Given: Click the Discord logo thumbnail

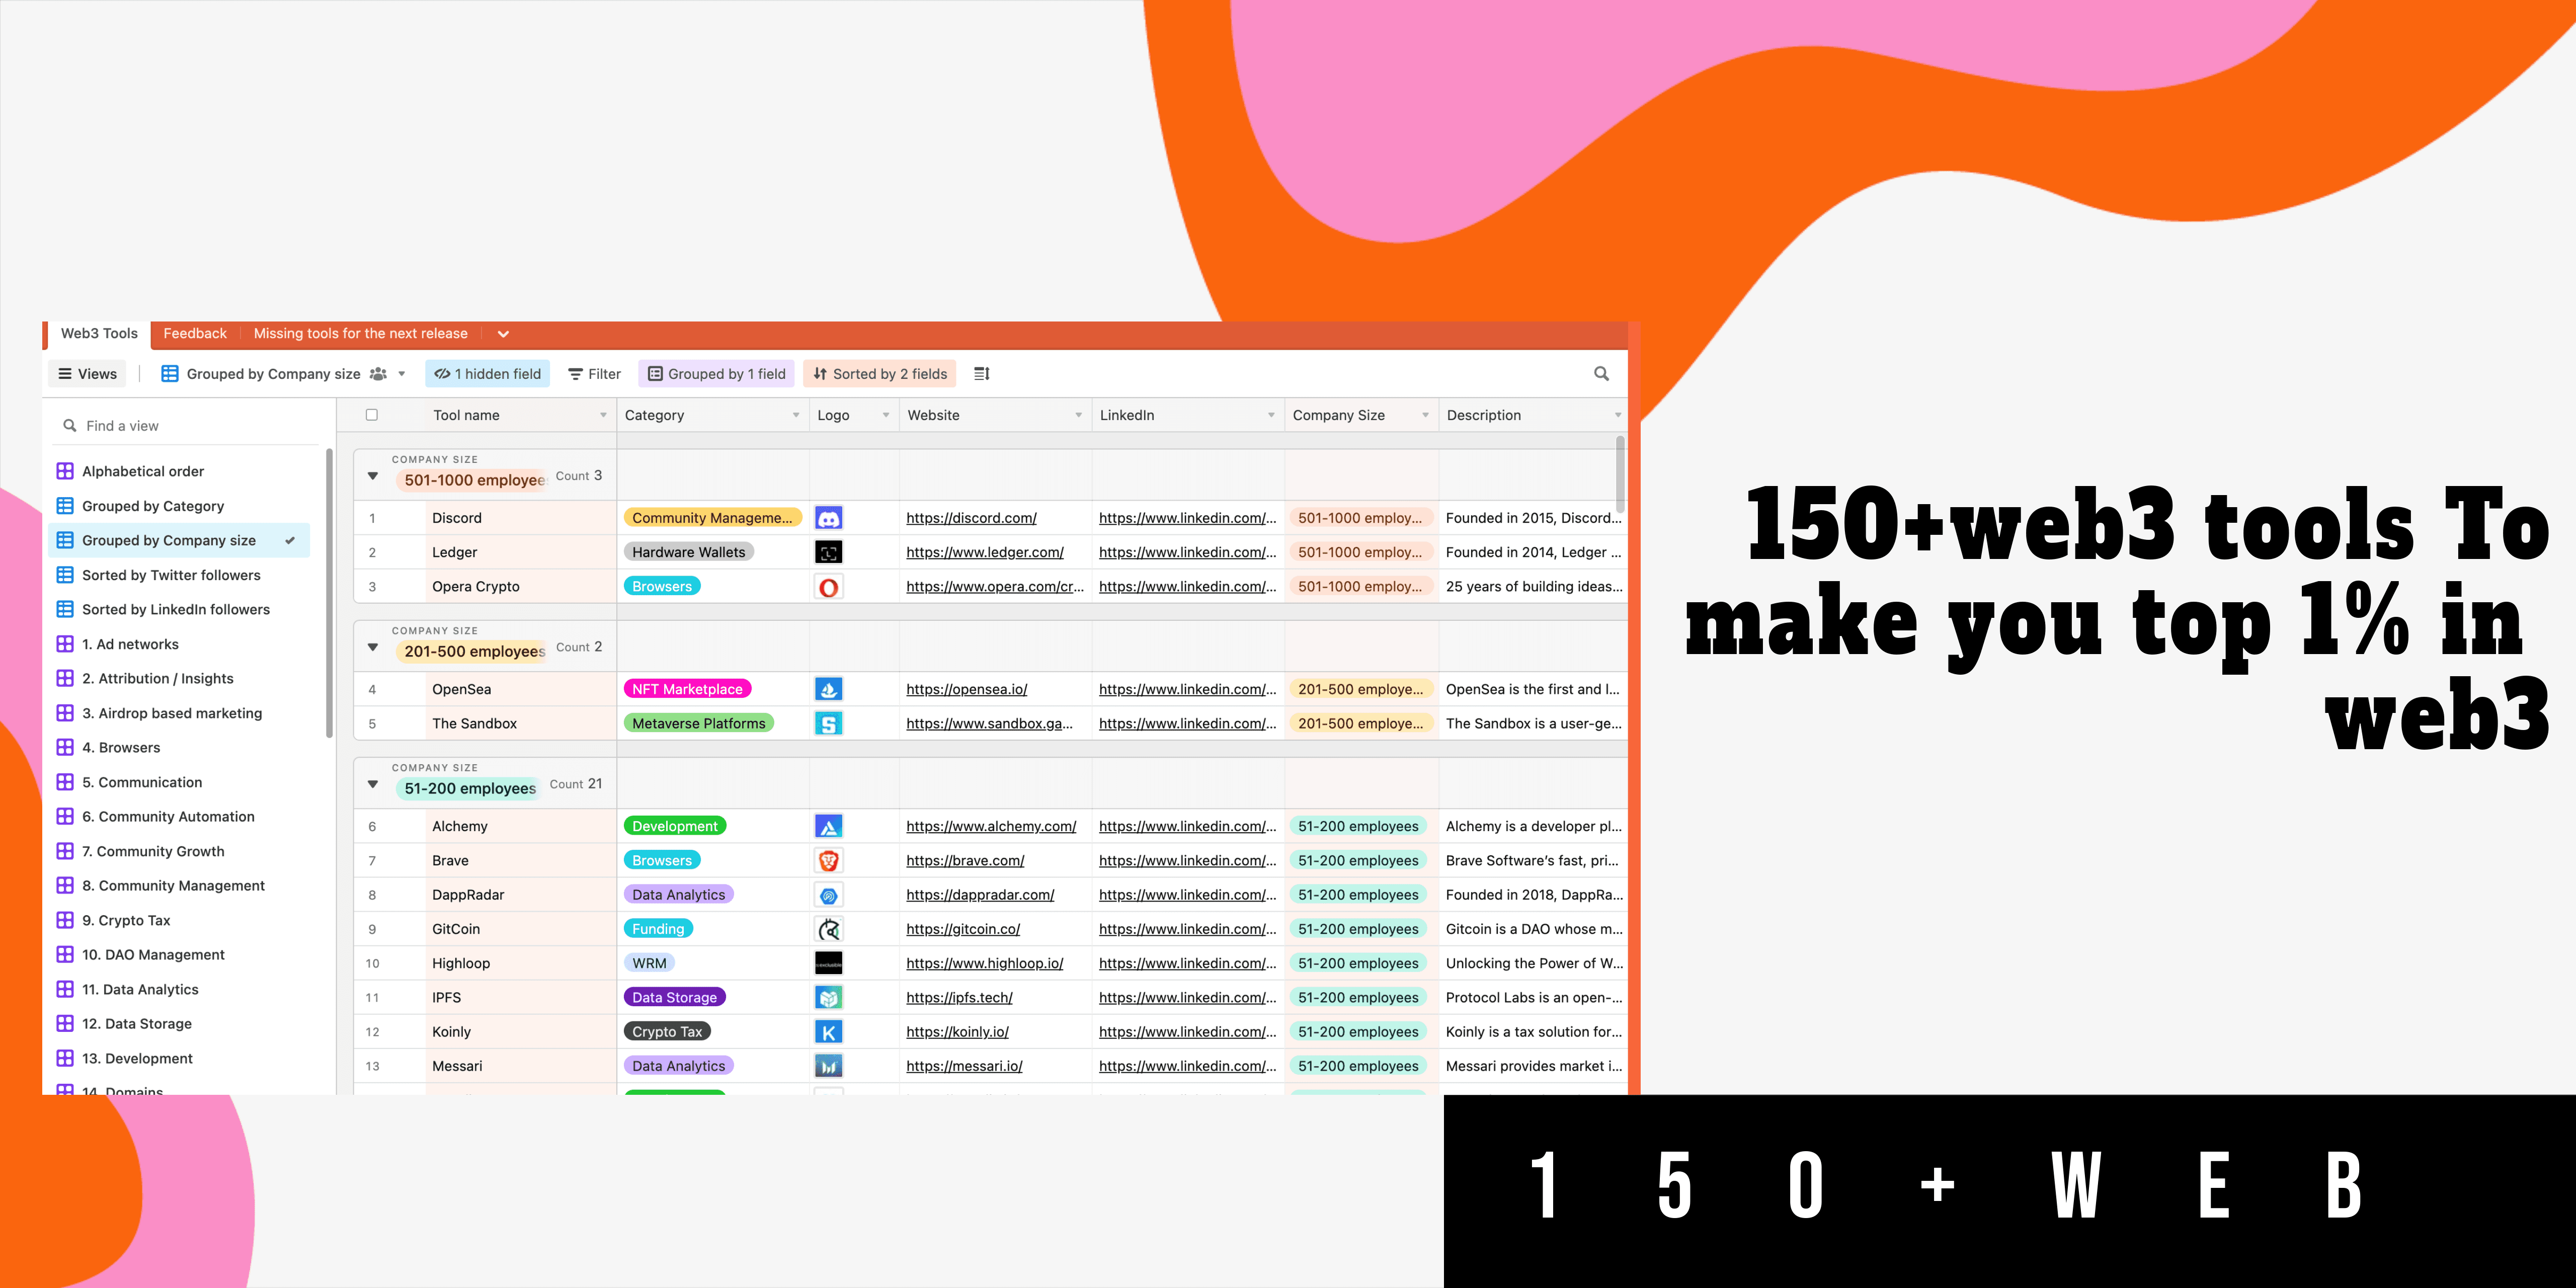Looking at the screenshot, I should tap(828, 518).
